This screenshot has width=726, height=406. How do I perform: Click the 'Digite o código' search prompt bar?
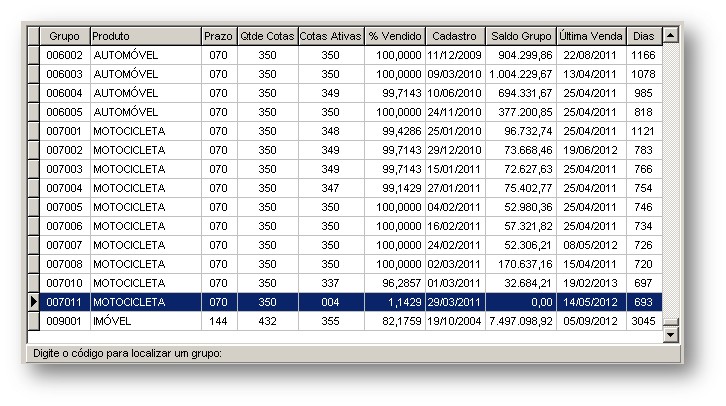pos(353,354)
